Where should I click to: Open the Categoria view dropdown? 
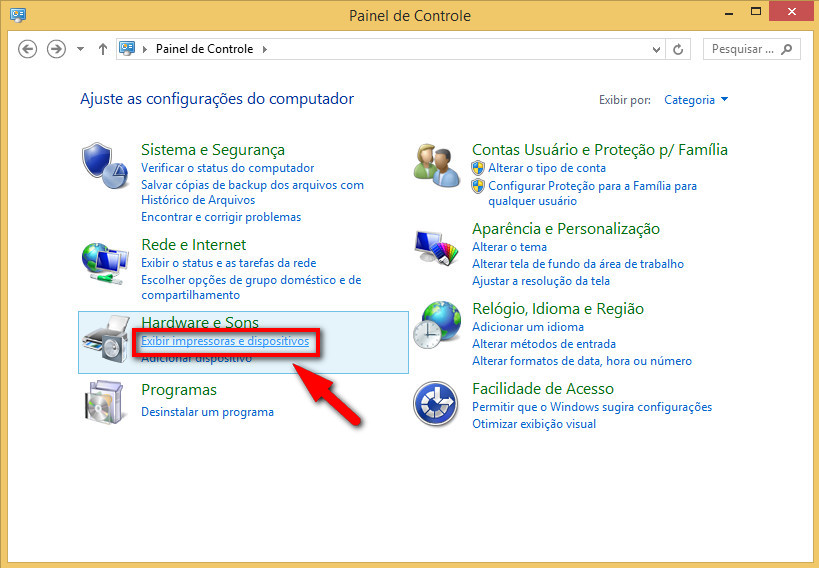coord(696,100)
